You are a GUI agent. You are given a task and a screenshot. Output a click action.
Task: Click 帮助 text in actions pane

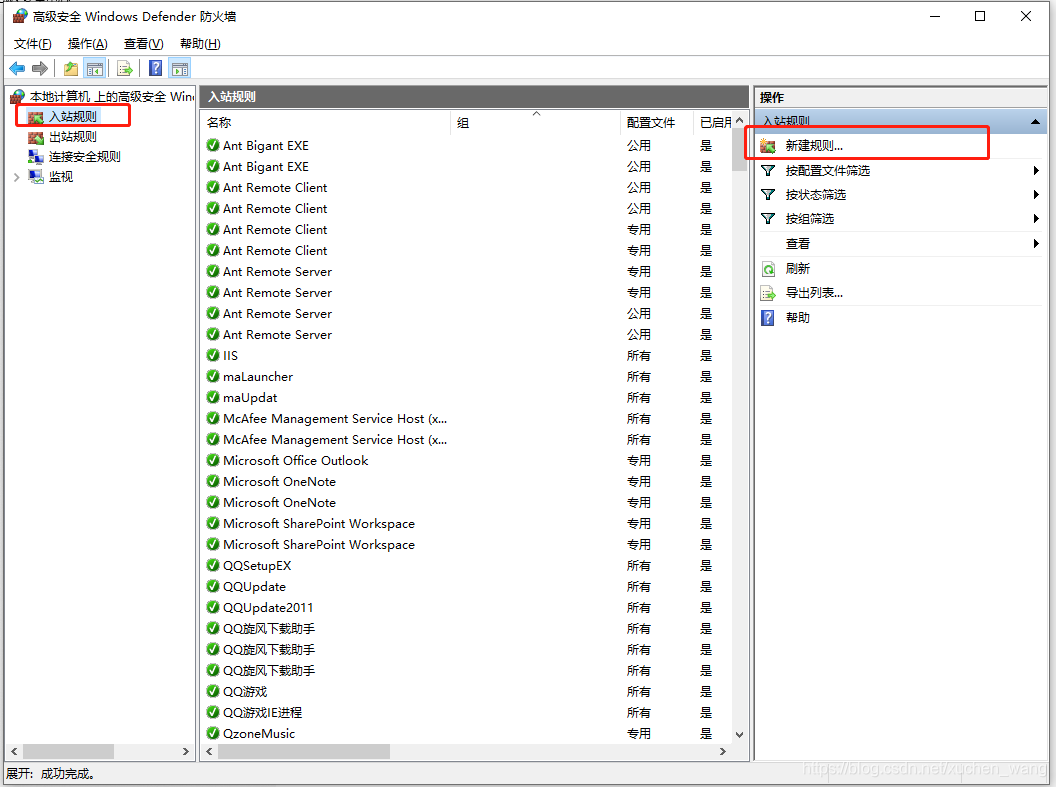[797, 318]
